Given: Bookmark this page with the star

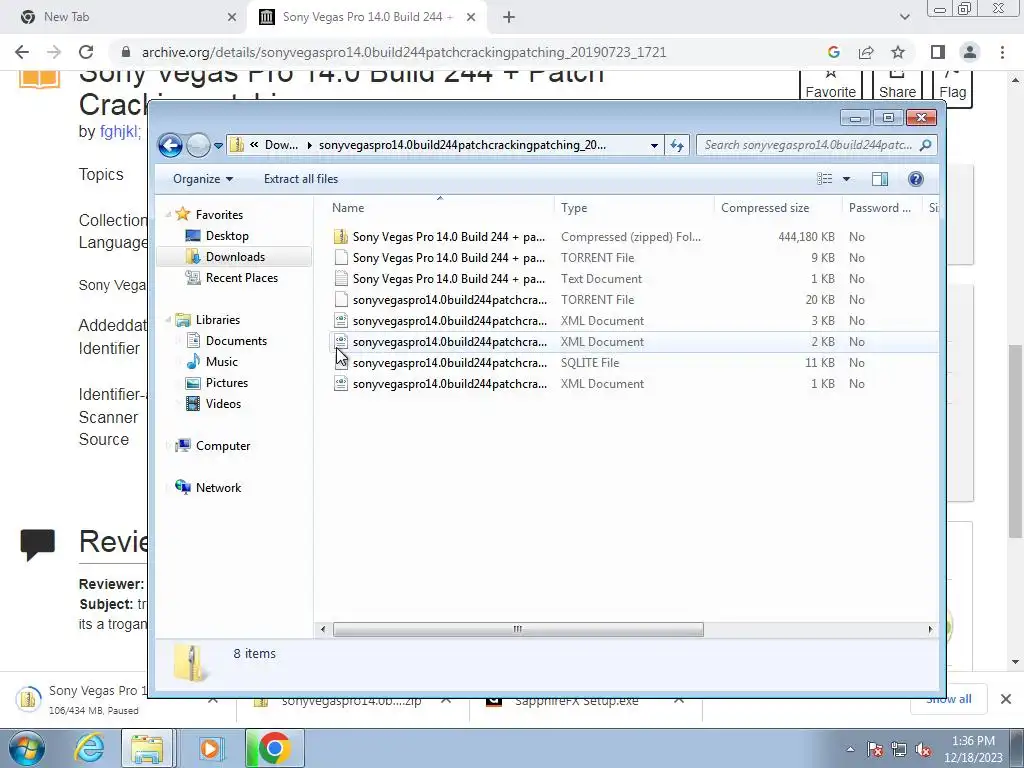Looking at the screenshot, I should [898, 52].
